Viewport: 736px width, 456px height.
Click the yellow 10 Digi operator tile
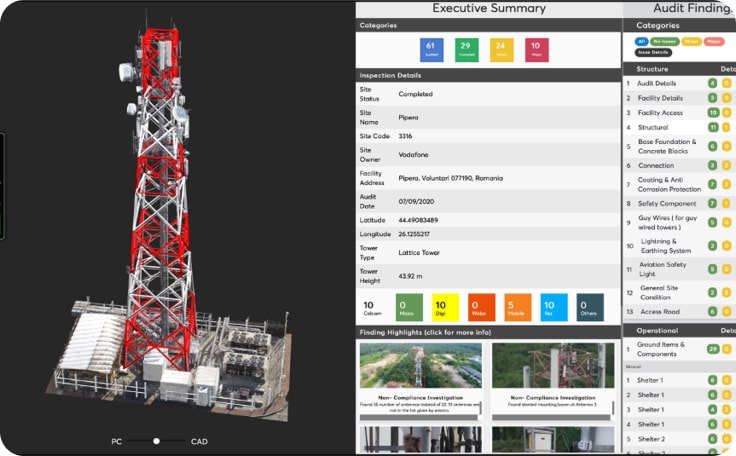(x=445, y=308)
